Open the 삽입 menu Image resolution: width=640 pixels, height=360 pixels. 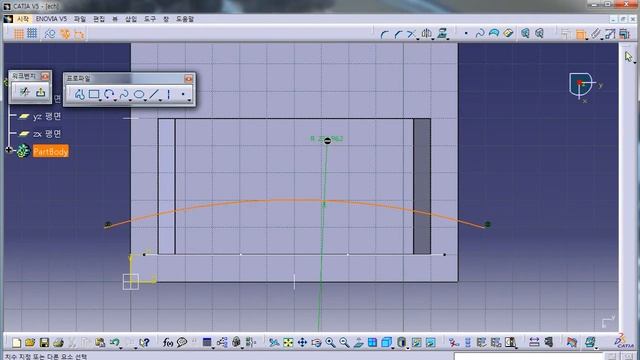[131, 19]
